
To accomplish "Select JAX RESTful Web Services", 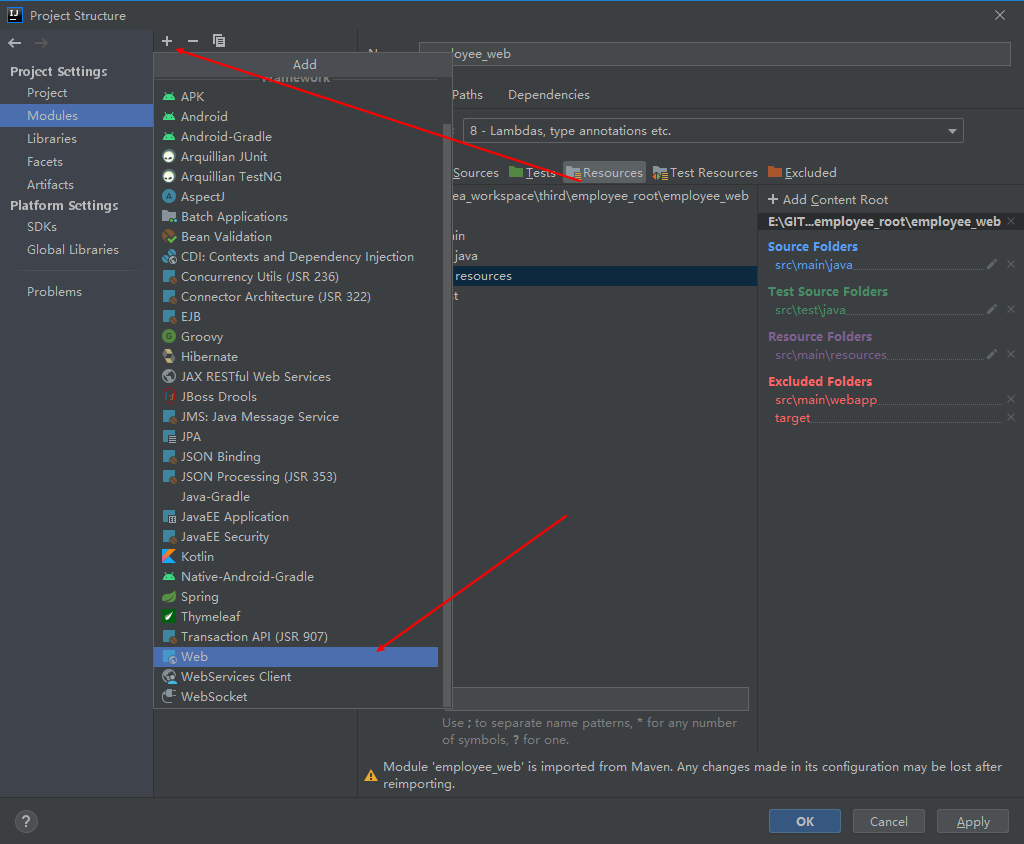I will point(296,377).
